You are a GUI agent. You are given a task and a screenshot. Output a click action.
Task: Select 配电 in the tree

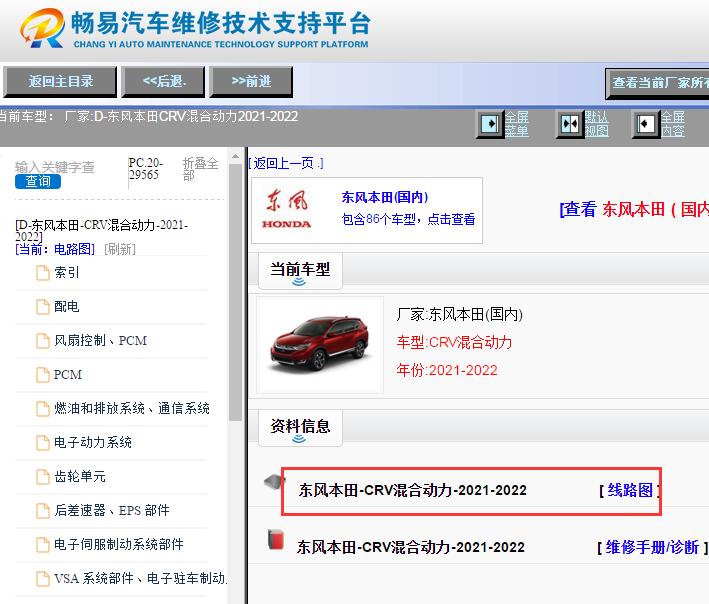tap(66, 307)
